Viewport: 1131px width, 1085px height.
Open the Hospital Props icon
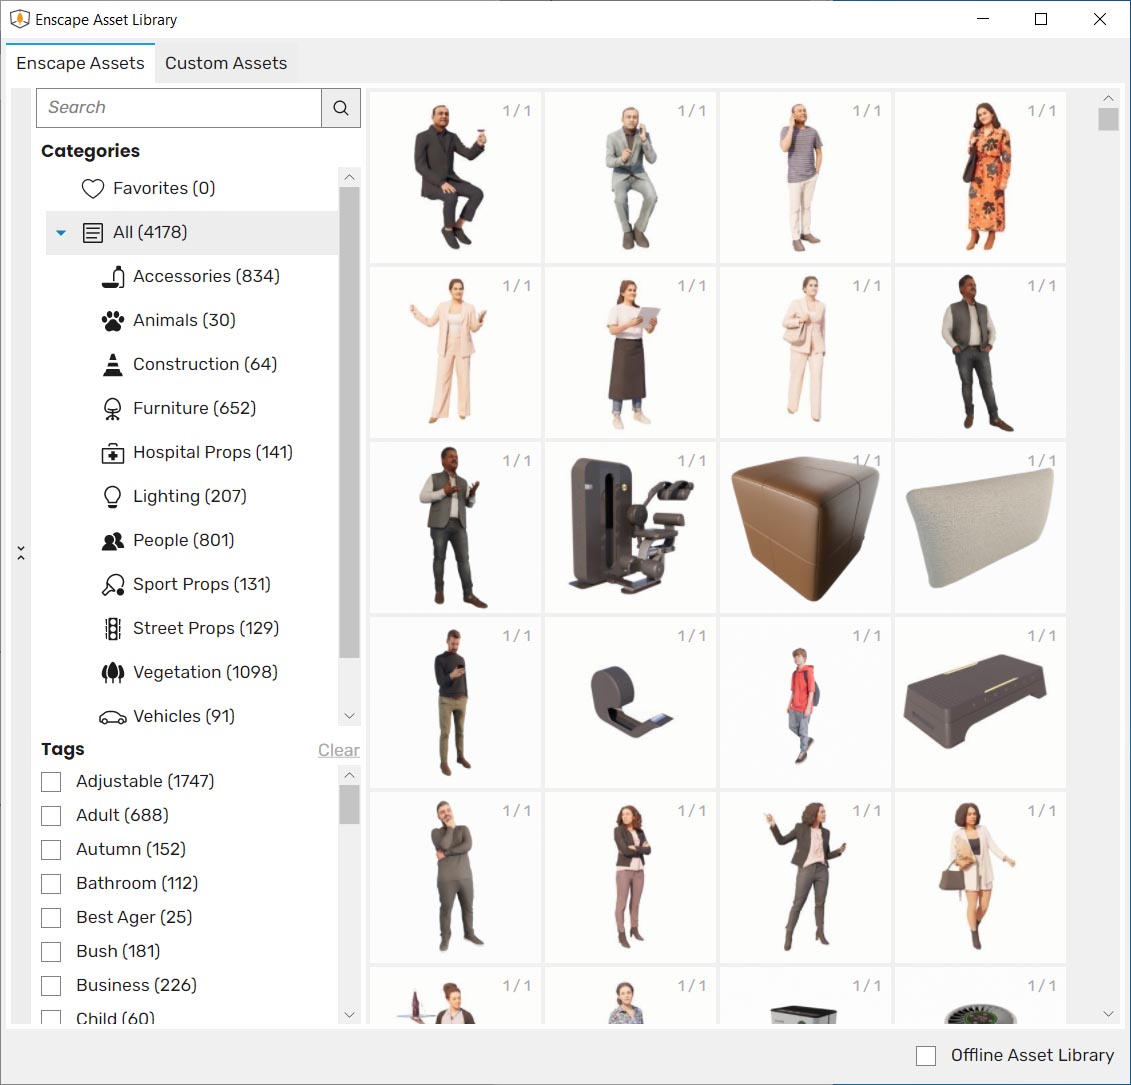(112, 452)
